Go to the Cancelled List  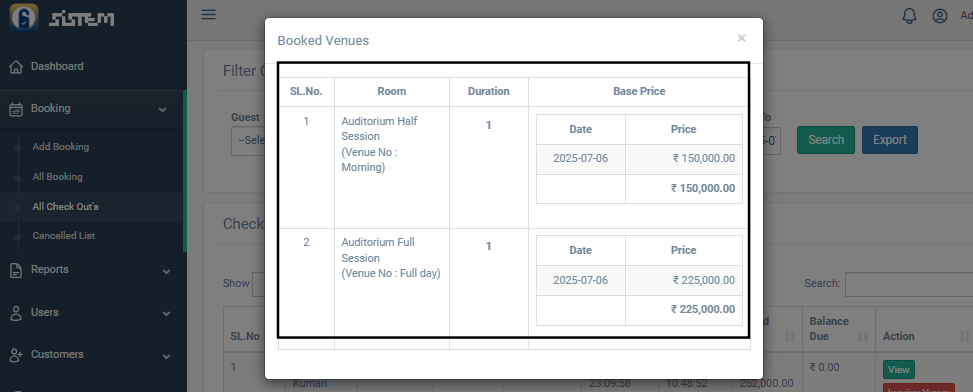click(x=63, y=236)
